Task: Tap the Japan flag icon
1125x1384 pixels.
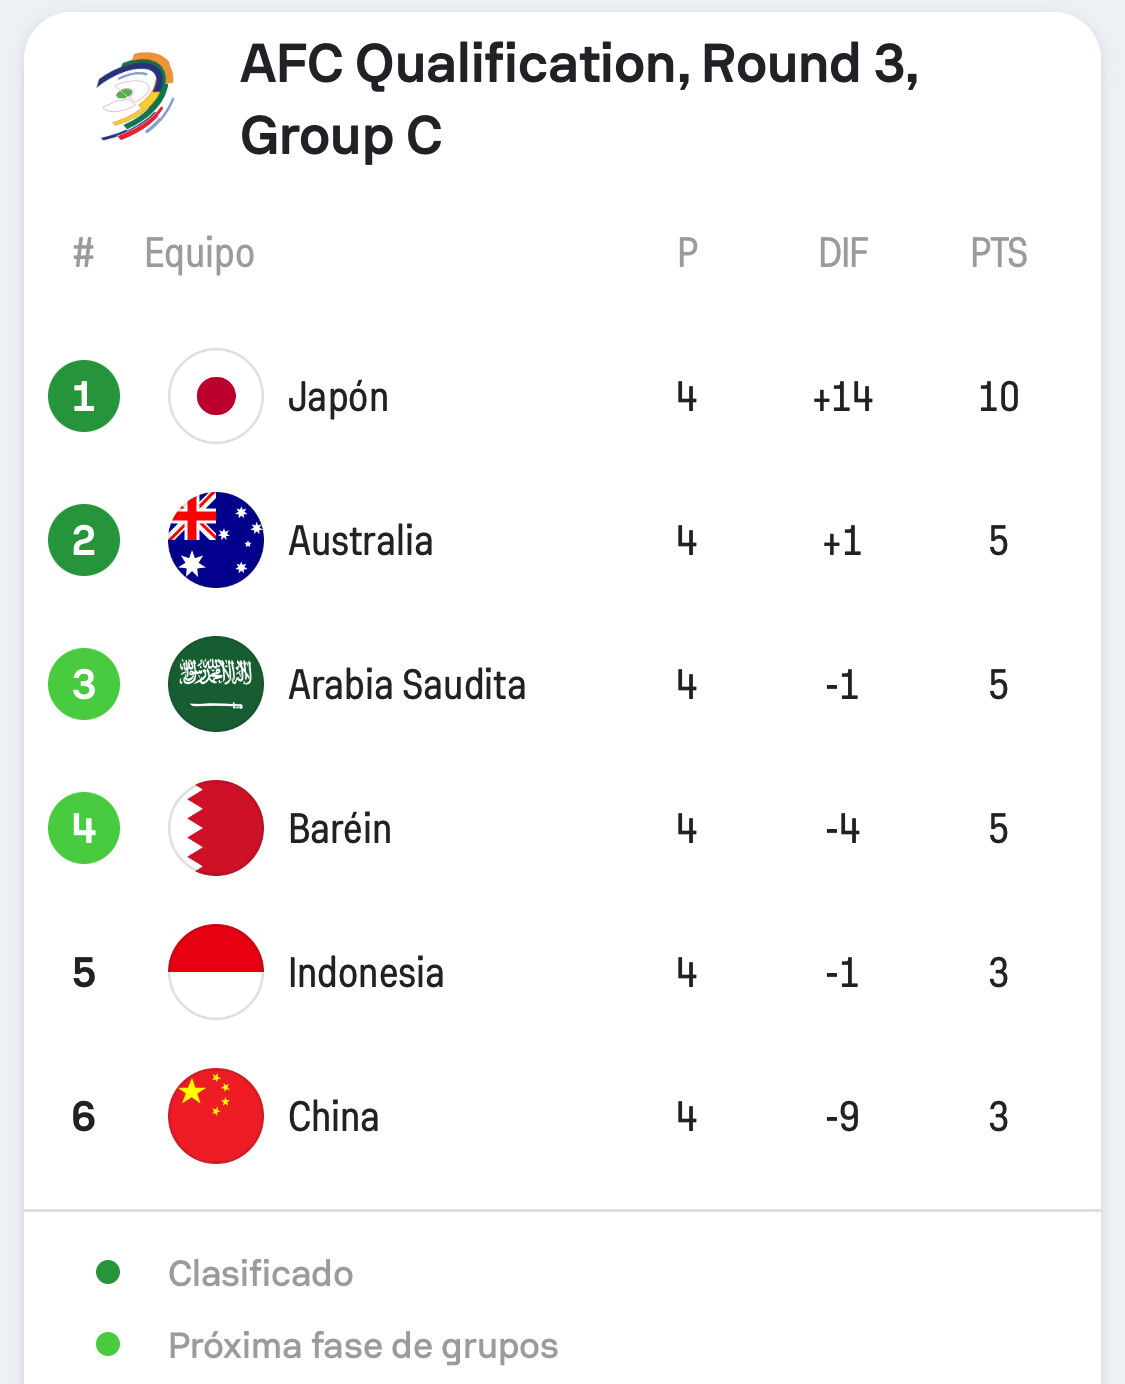Action: (216, 396)
